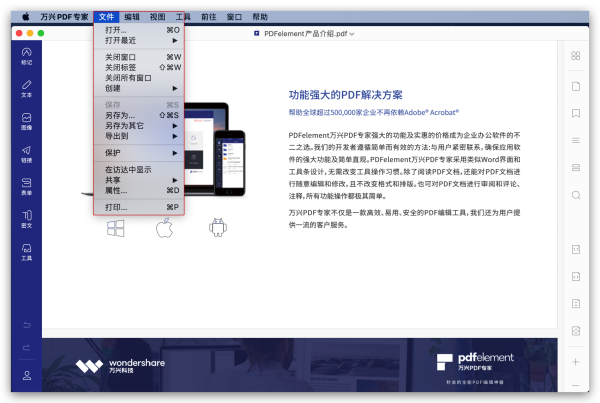Open the 标记 markup tool in sidebar
This screenshot has width=600, height=403.
(26, 56)
